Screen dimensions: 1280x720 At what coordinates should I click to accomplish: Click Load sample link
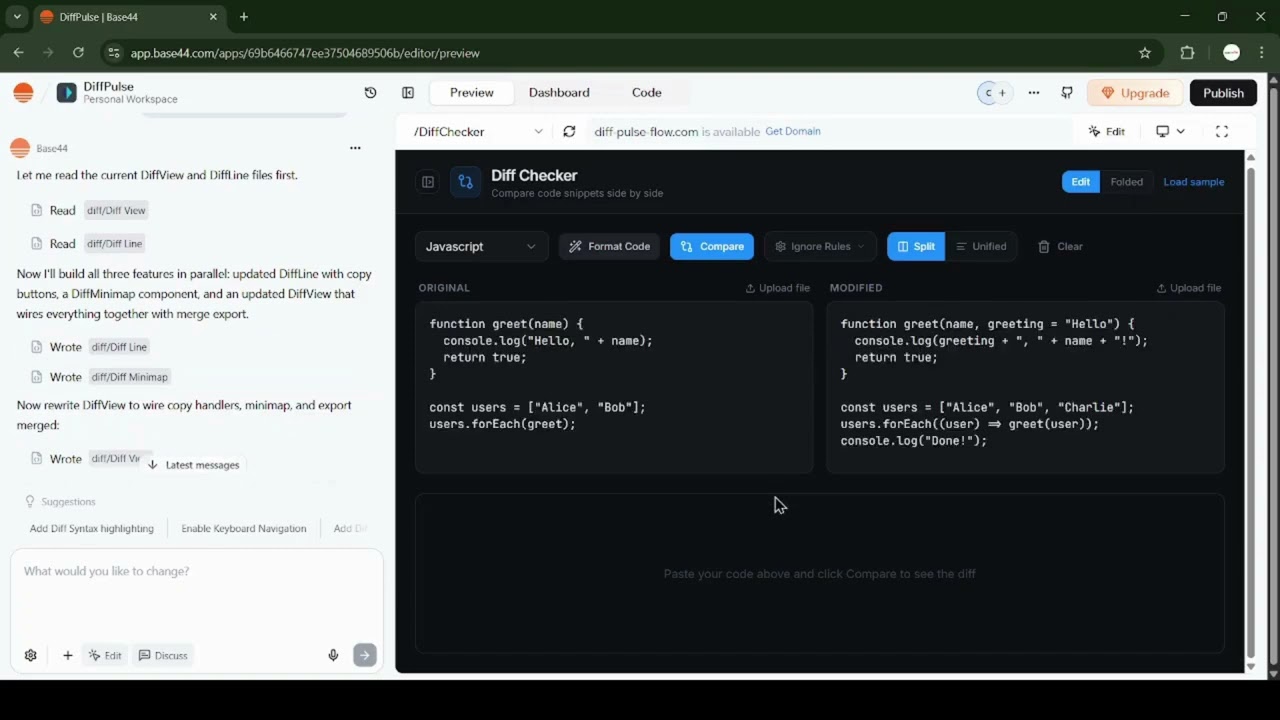[1194, 182]
